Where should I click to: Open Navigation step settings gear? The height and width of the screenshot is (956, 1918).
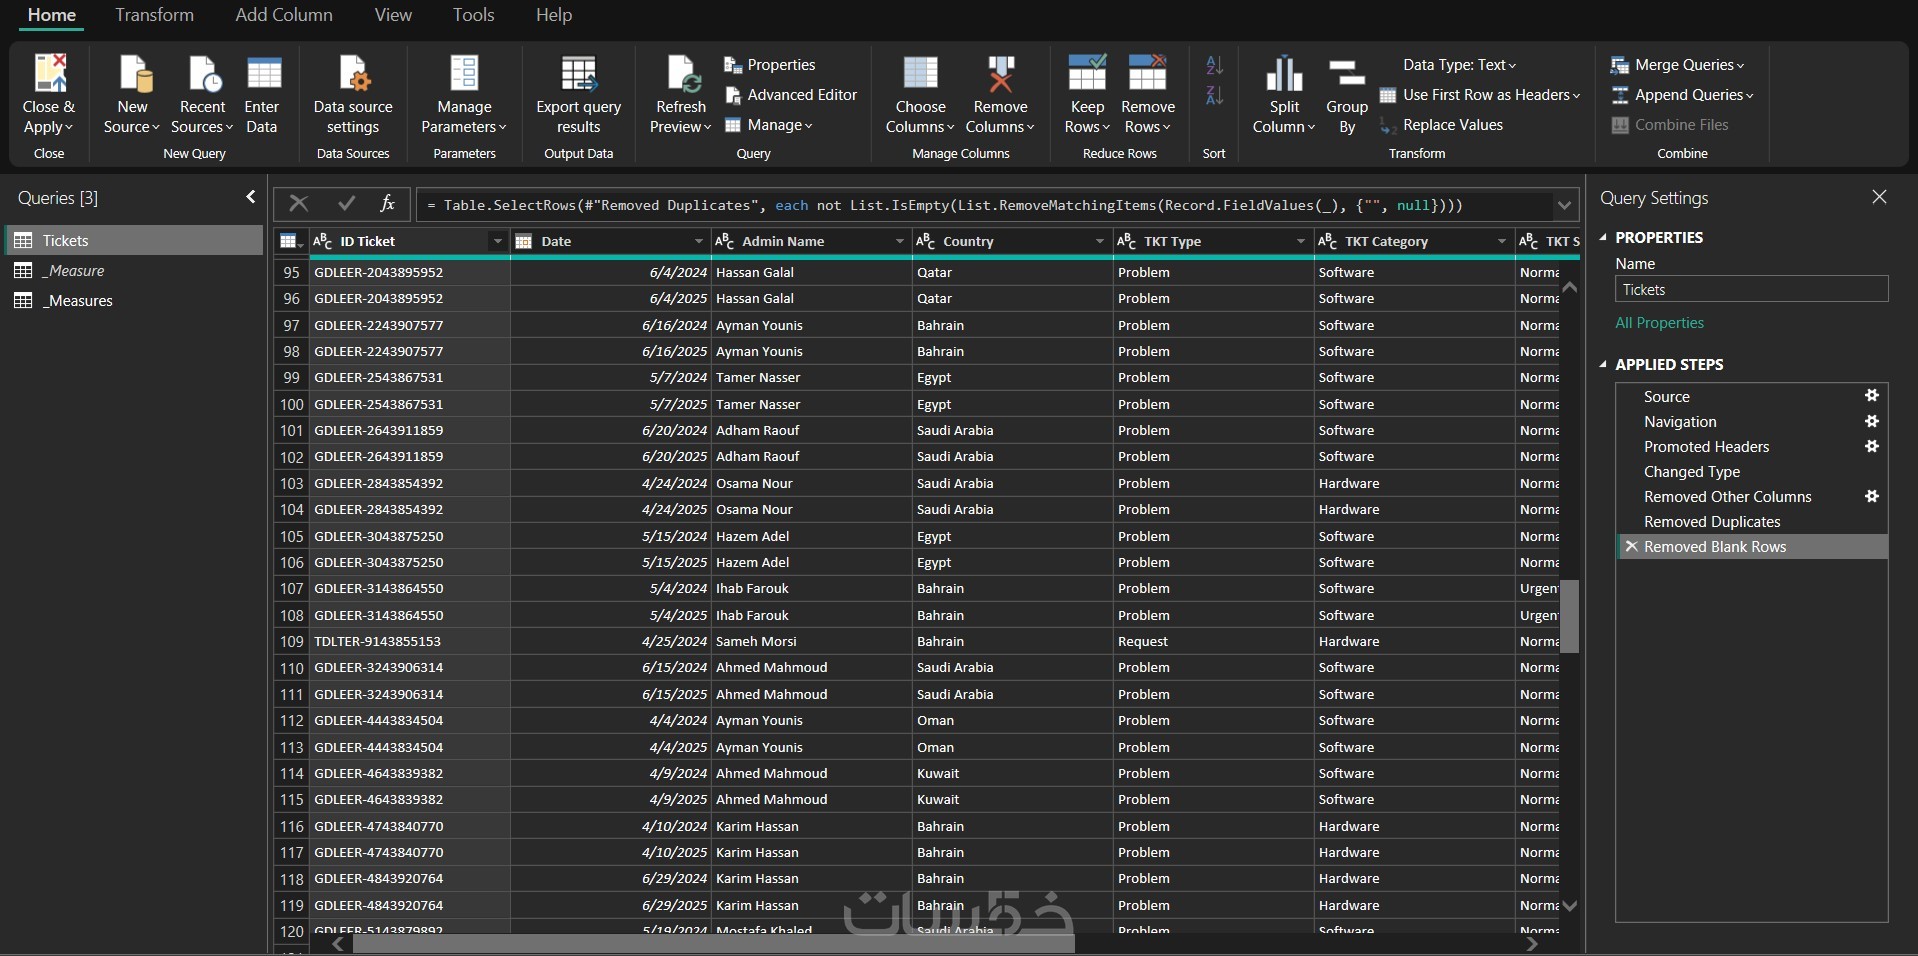[x=1872, y=421]
